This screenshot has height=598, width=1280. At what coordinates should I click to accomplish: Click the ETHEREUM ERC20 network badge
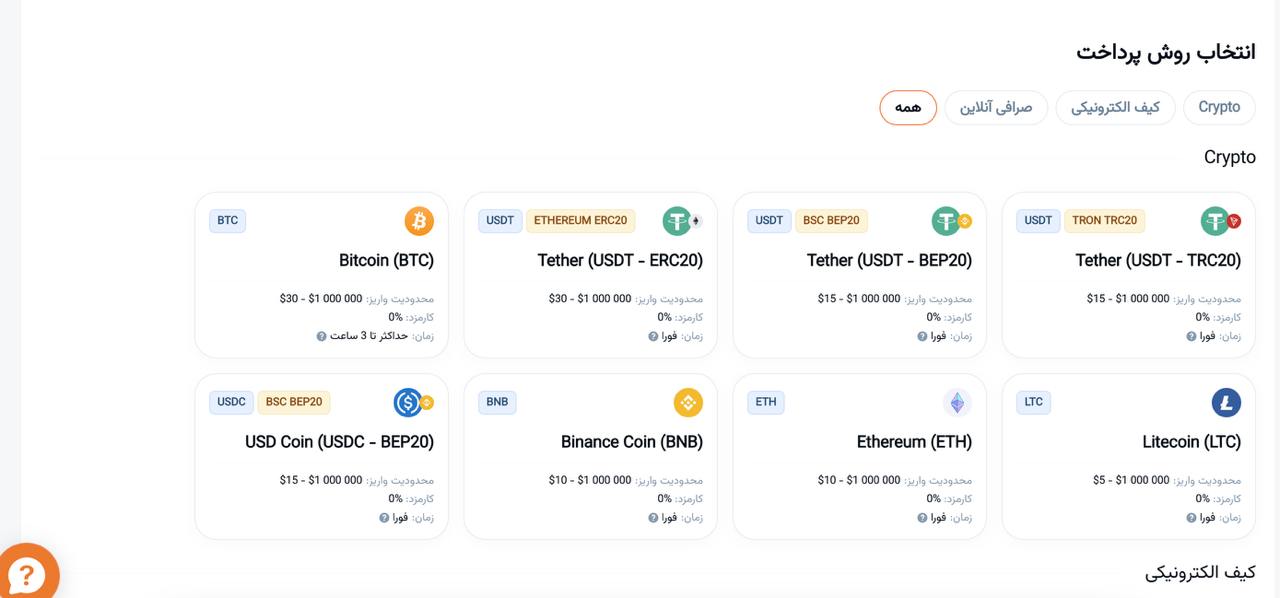581,221
